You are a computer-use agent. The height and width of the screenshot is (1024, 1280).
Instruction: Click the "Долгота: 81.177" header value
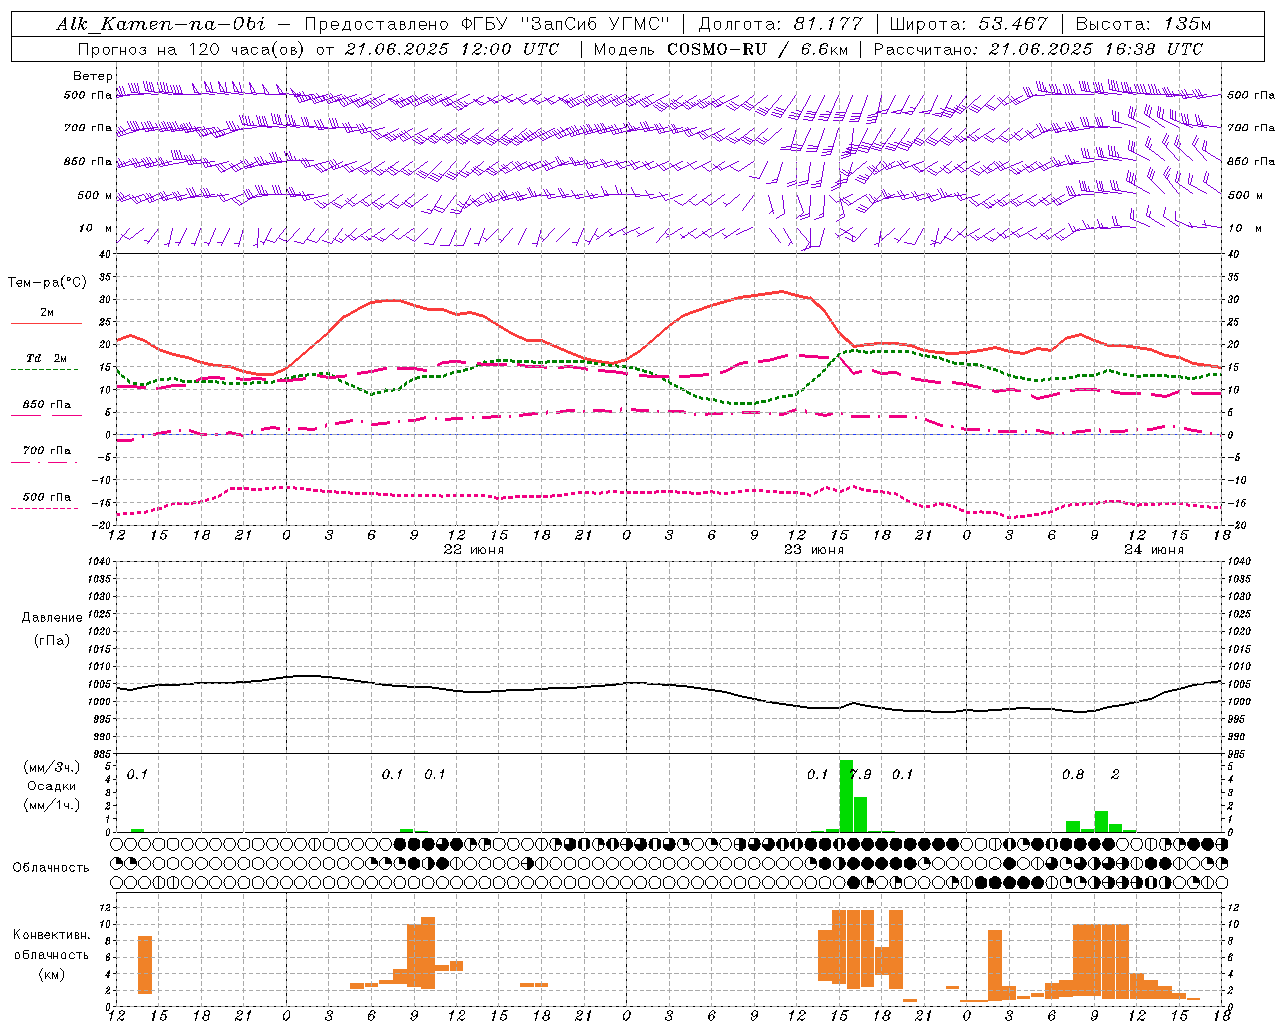pos(780,25)
